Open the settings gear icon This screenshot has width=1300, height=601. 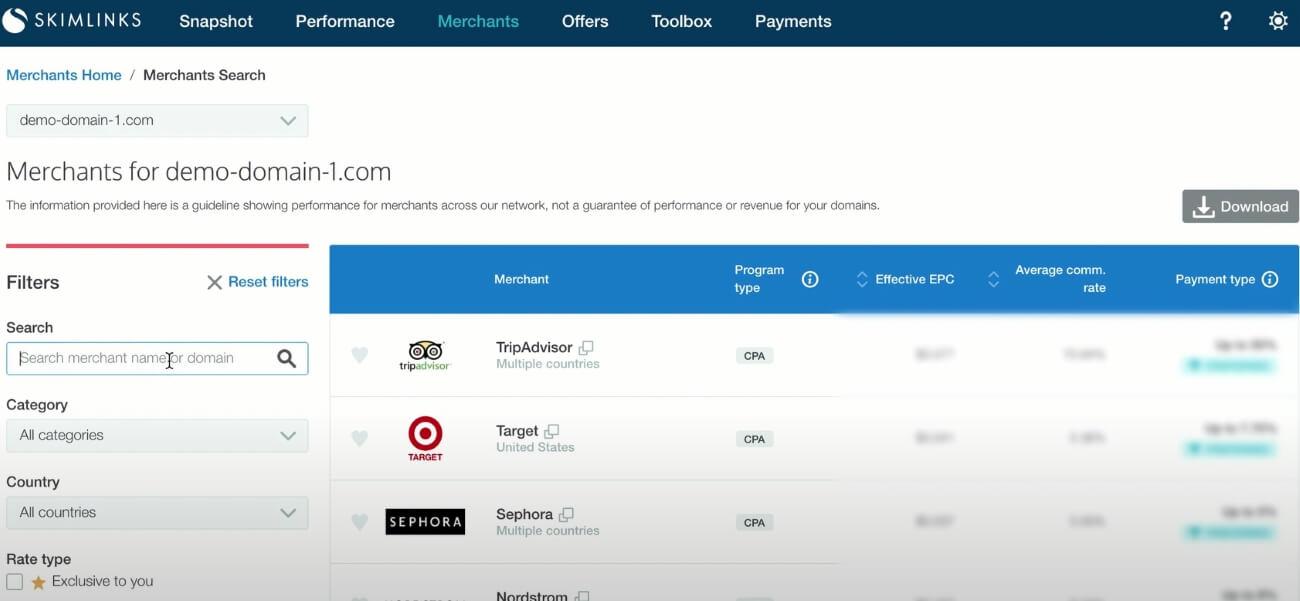(1278, 21)
